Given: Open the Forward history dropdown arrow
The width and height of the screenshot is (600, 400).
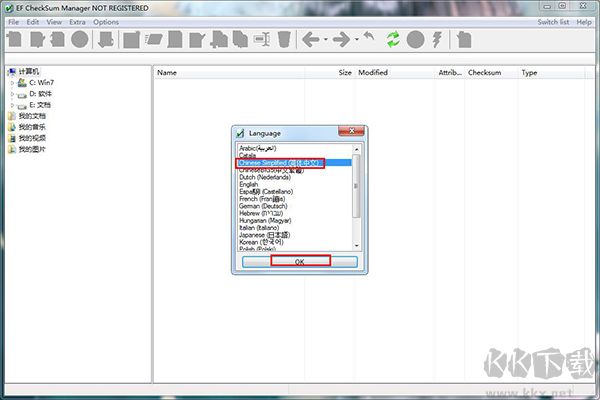Looking at the screenshot, I should point(356,39).
